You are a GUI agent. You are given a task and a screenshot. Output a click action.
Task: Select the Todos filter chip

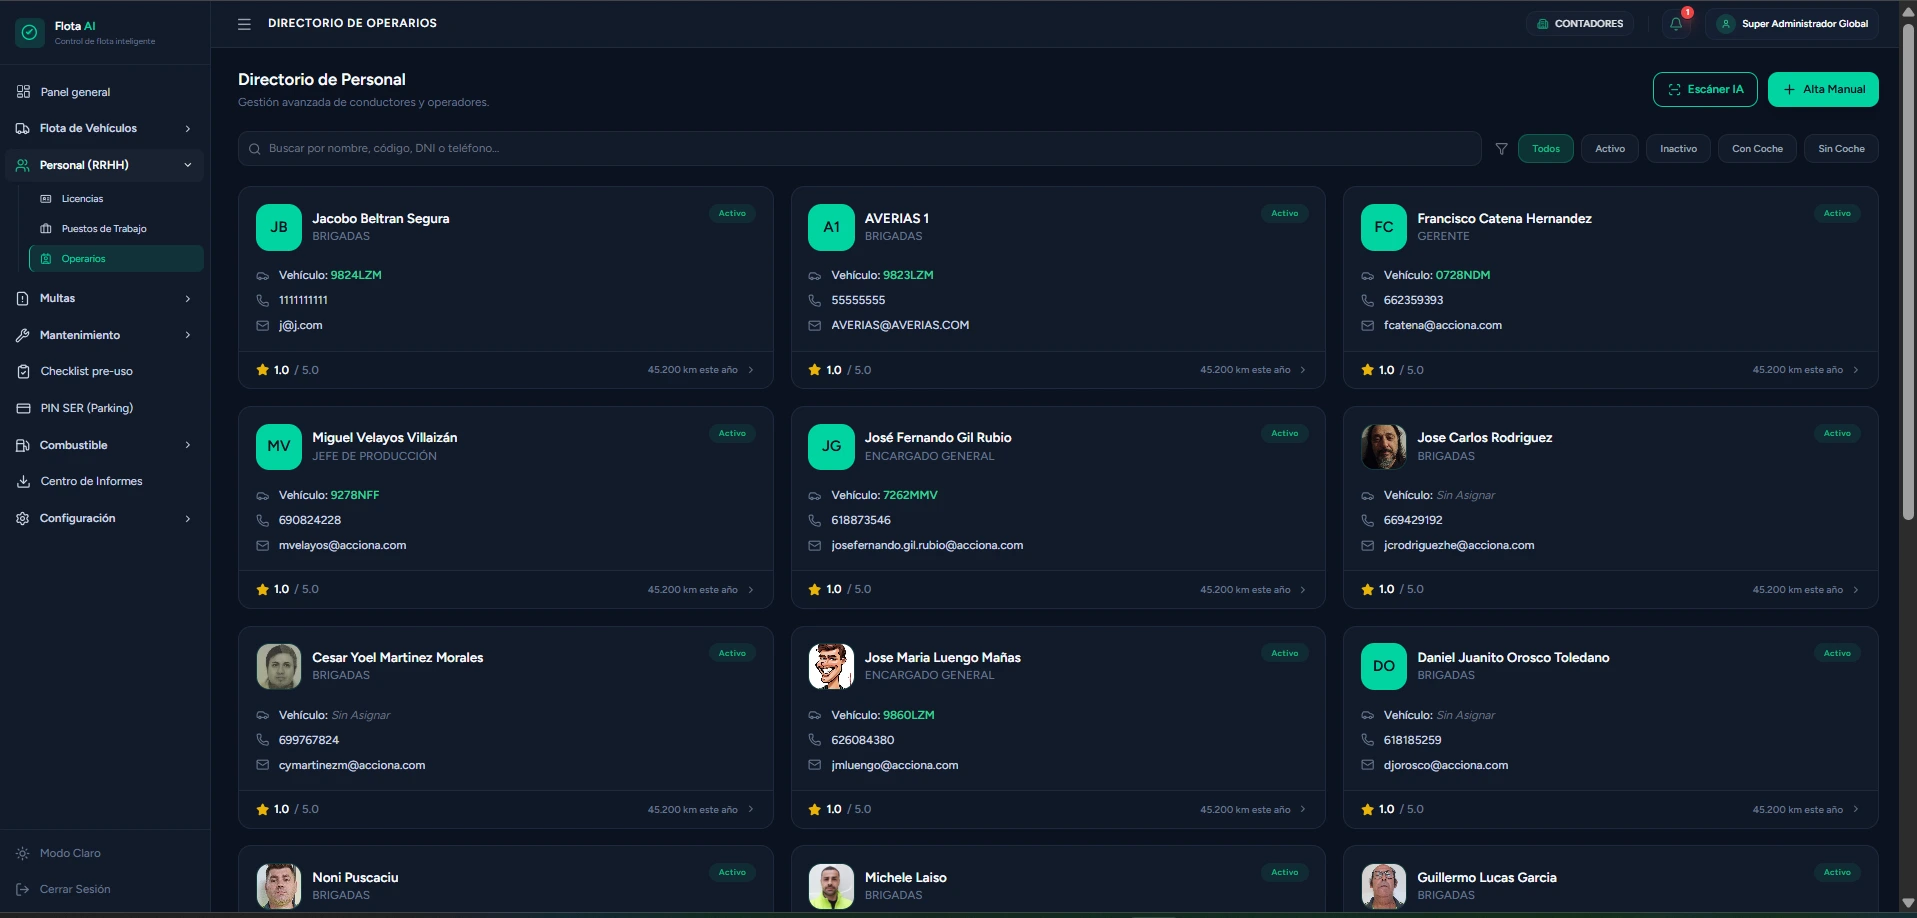[1546, 149]
